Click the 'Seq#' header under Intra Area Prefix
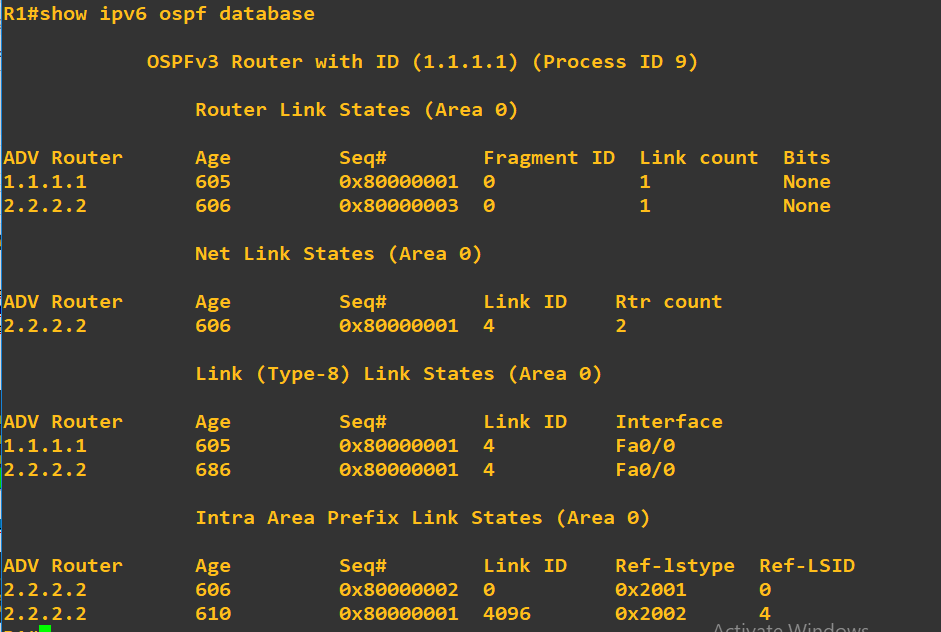Screen dimensions: 941x632 click(x=363, y=566)
